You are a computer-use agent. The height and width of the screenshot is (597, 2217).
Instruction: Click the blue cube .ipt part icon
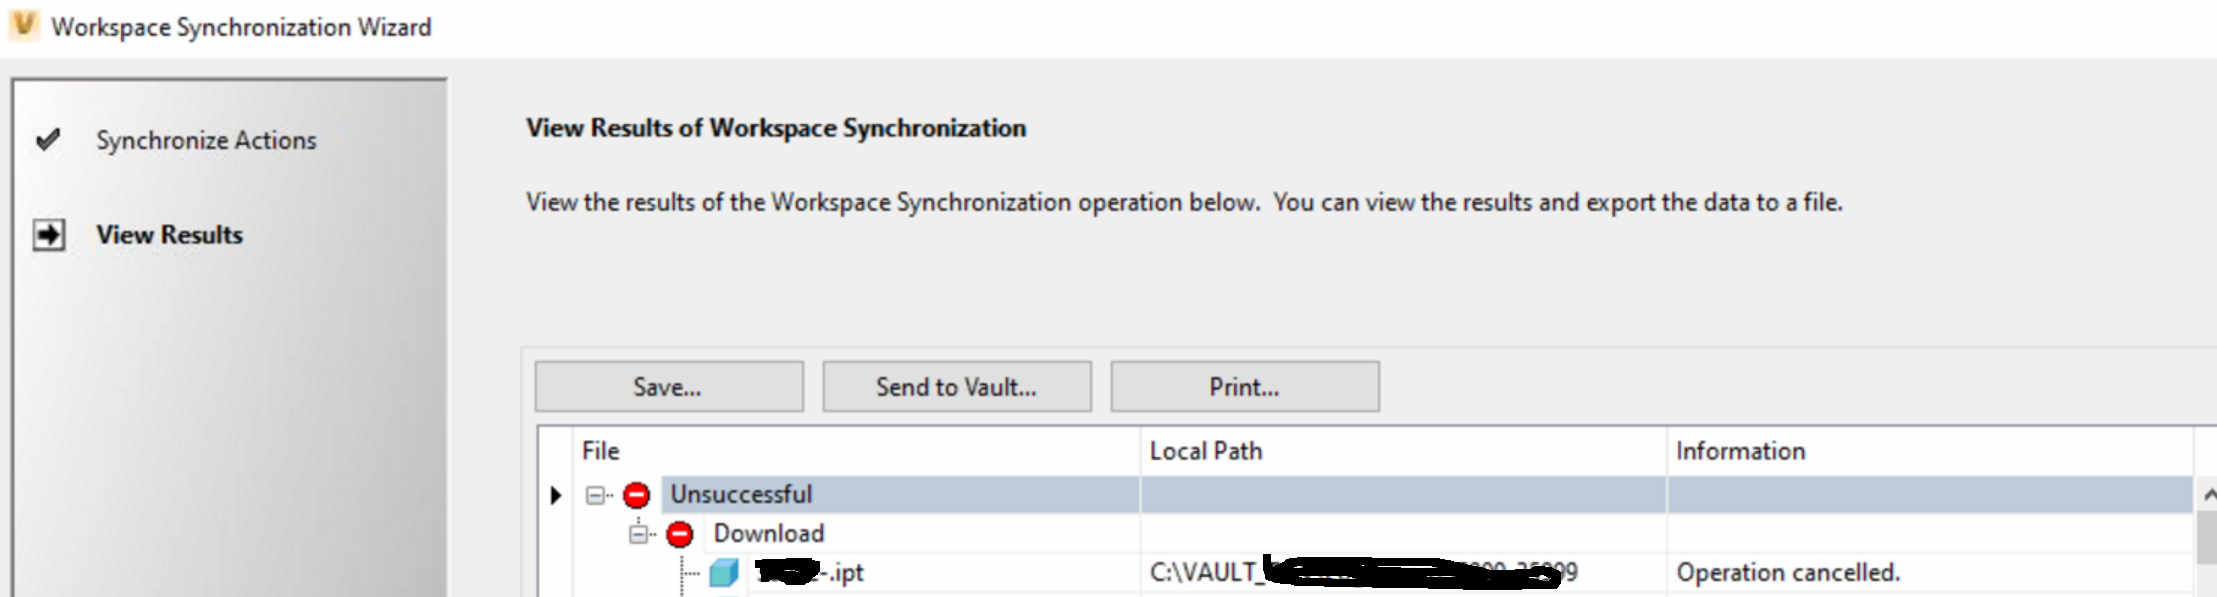723,573
